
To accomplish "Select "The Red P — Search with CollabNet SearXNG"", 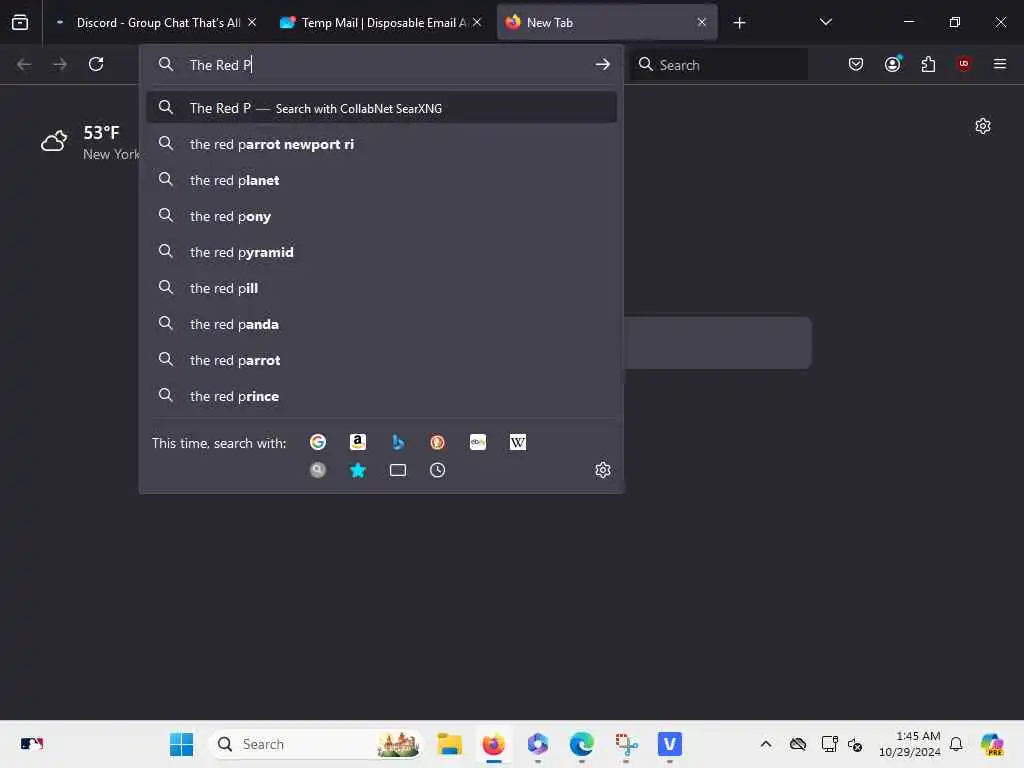I will pos(381,108).
